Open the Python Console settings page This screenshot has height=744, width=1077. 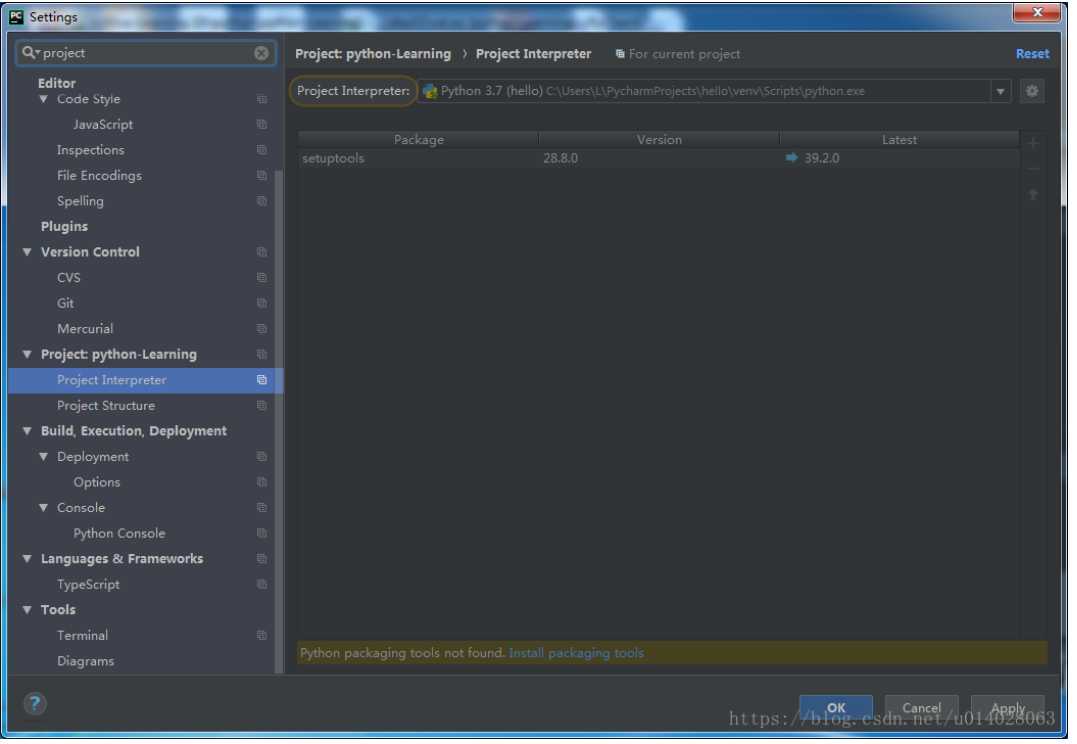tap(120, 533)
